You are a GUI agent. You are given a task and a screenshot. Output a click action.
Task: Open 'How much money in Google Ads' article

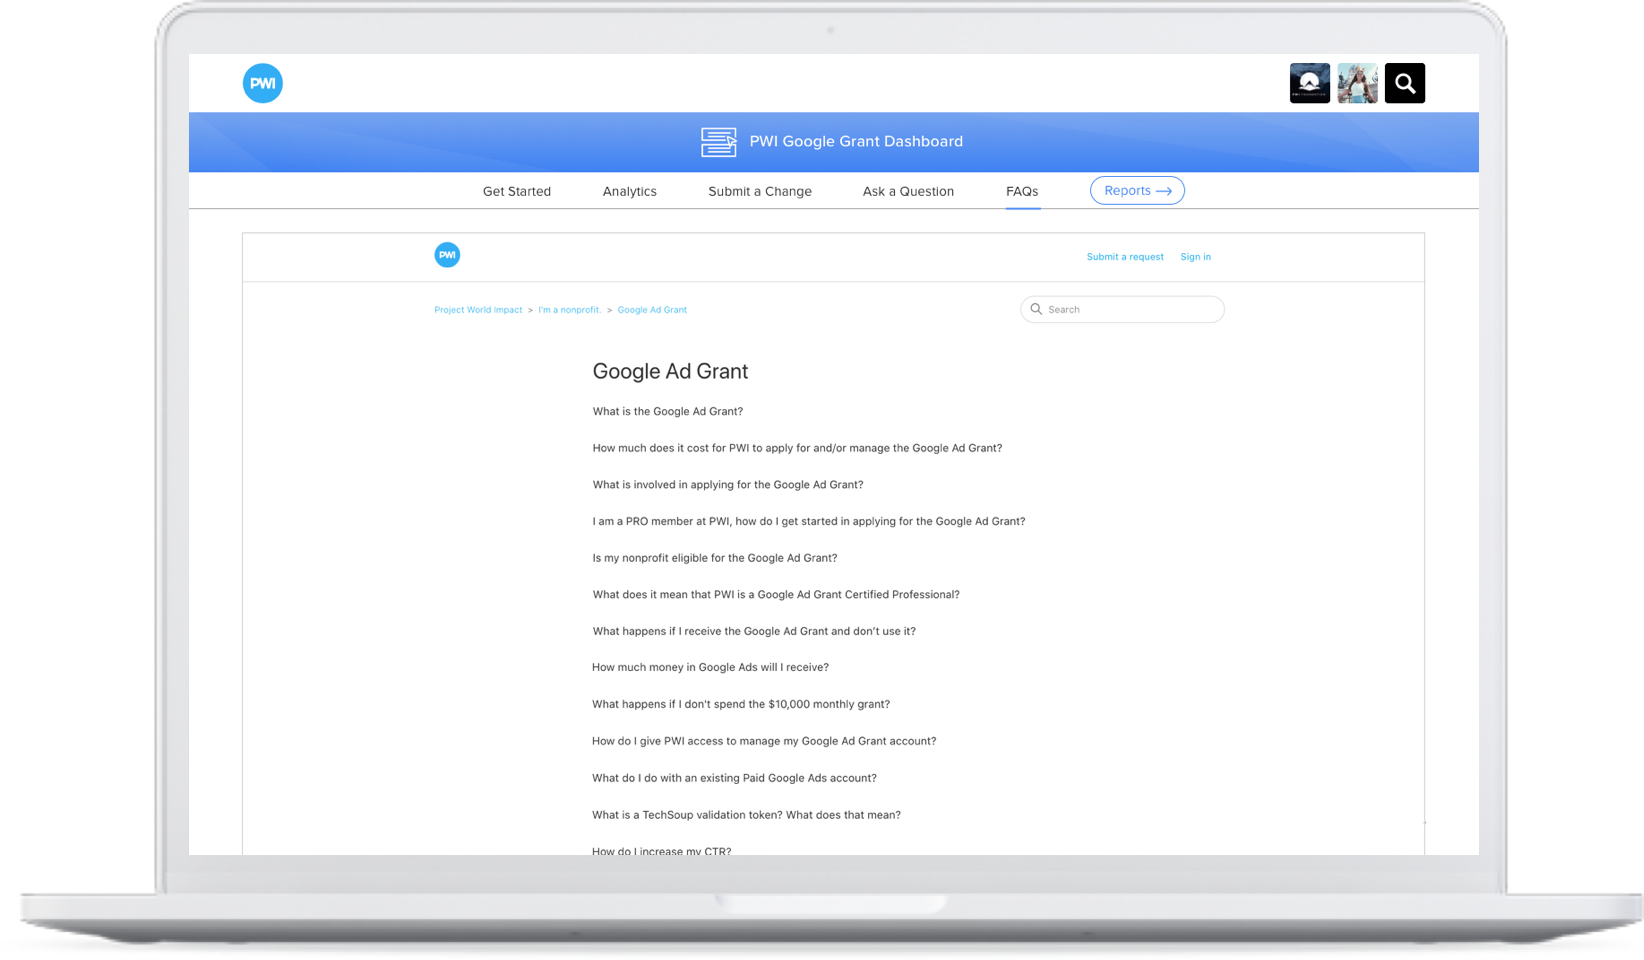(x=710, y=667)
